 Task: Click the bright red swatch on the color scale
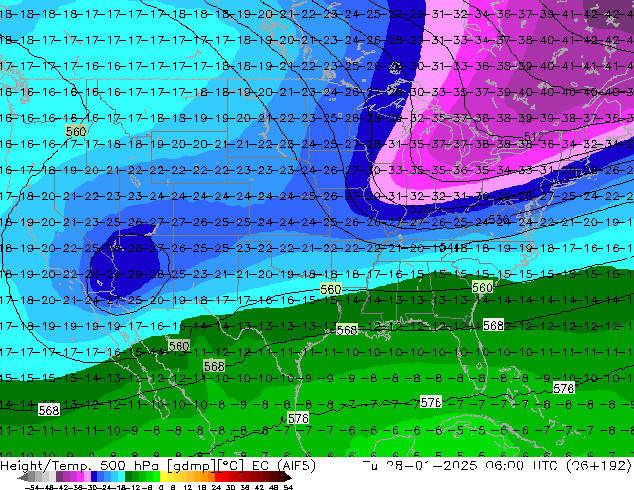pos(219,476)
